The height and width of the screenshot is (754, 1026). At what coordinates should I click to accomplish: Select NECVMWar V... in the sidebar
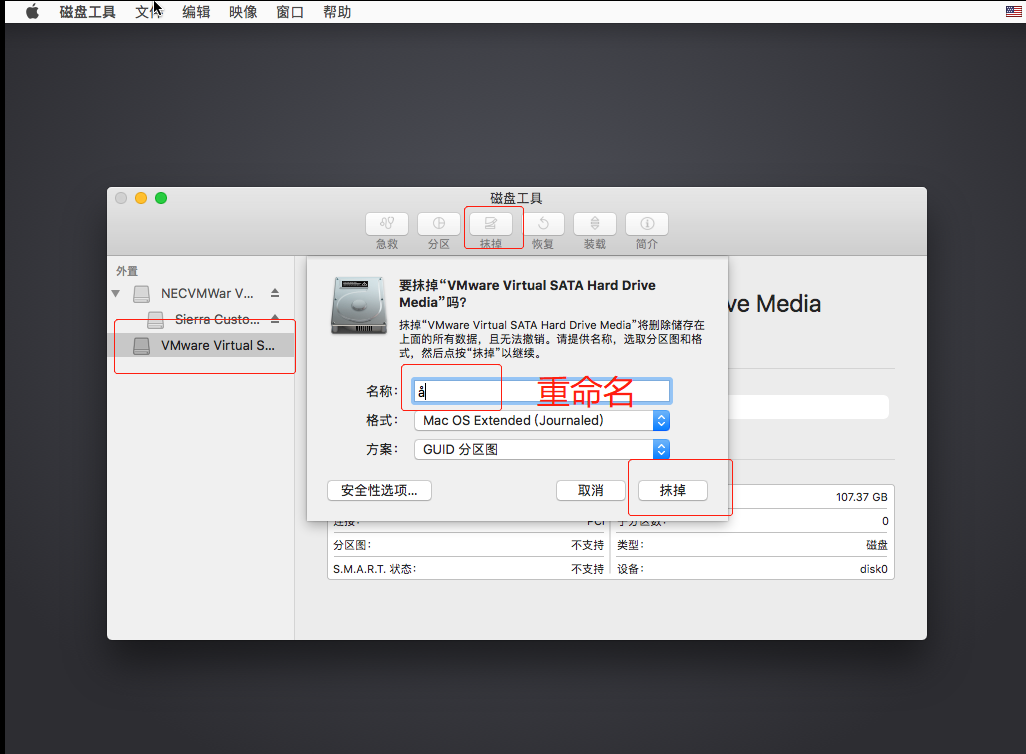201,293
